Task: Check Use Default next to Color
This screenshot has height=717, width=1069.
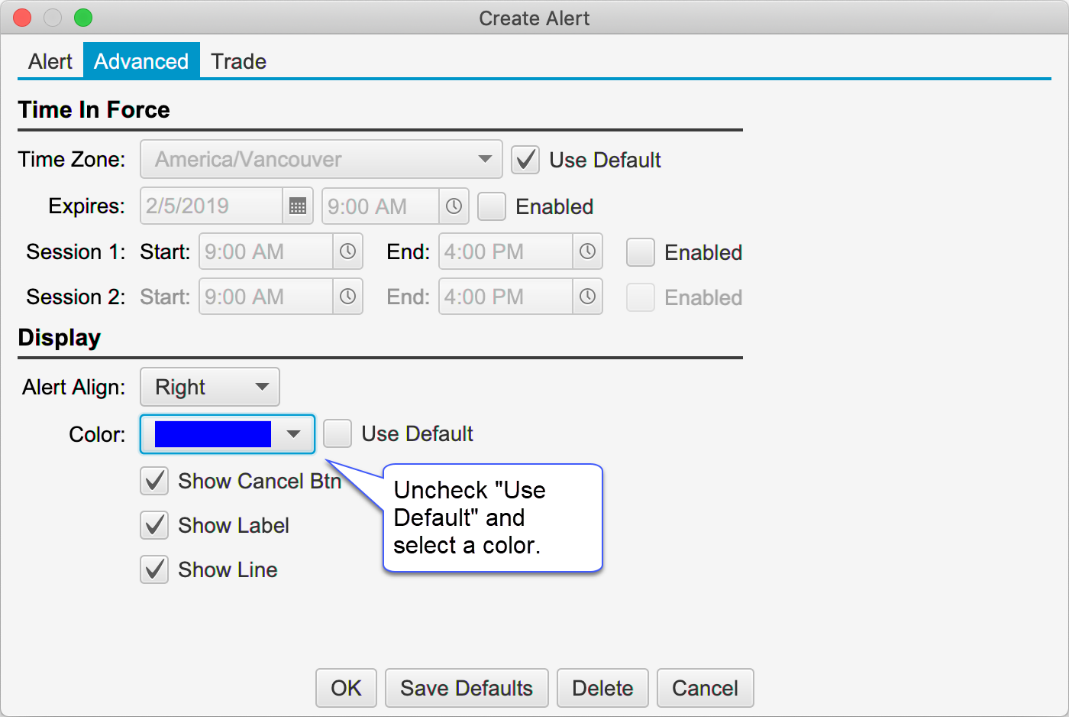Action: click(x=338, y=434)
